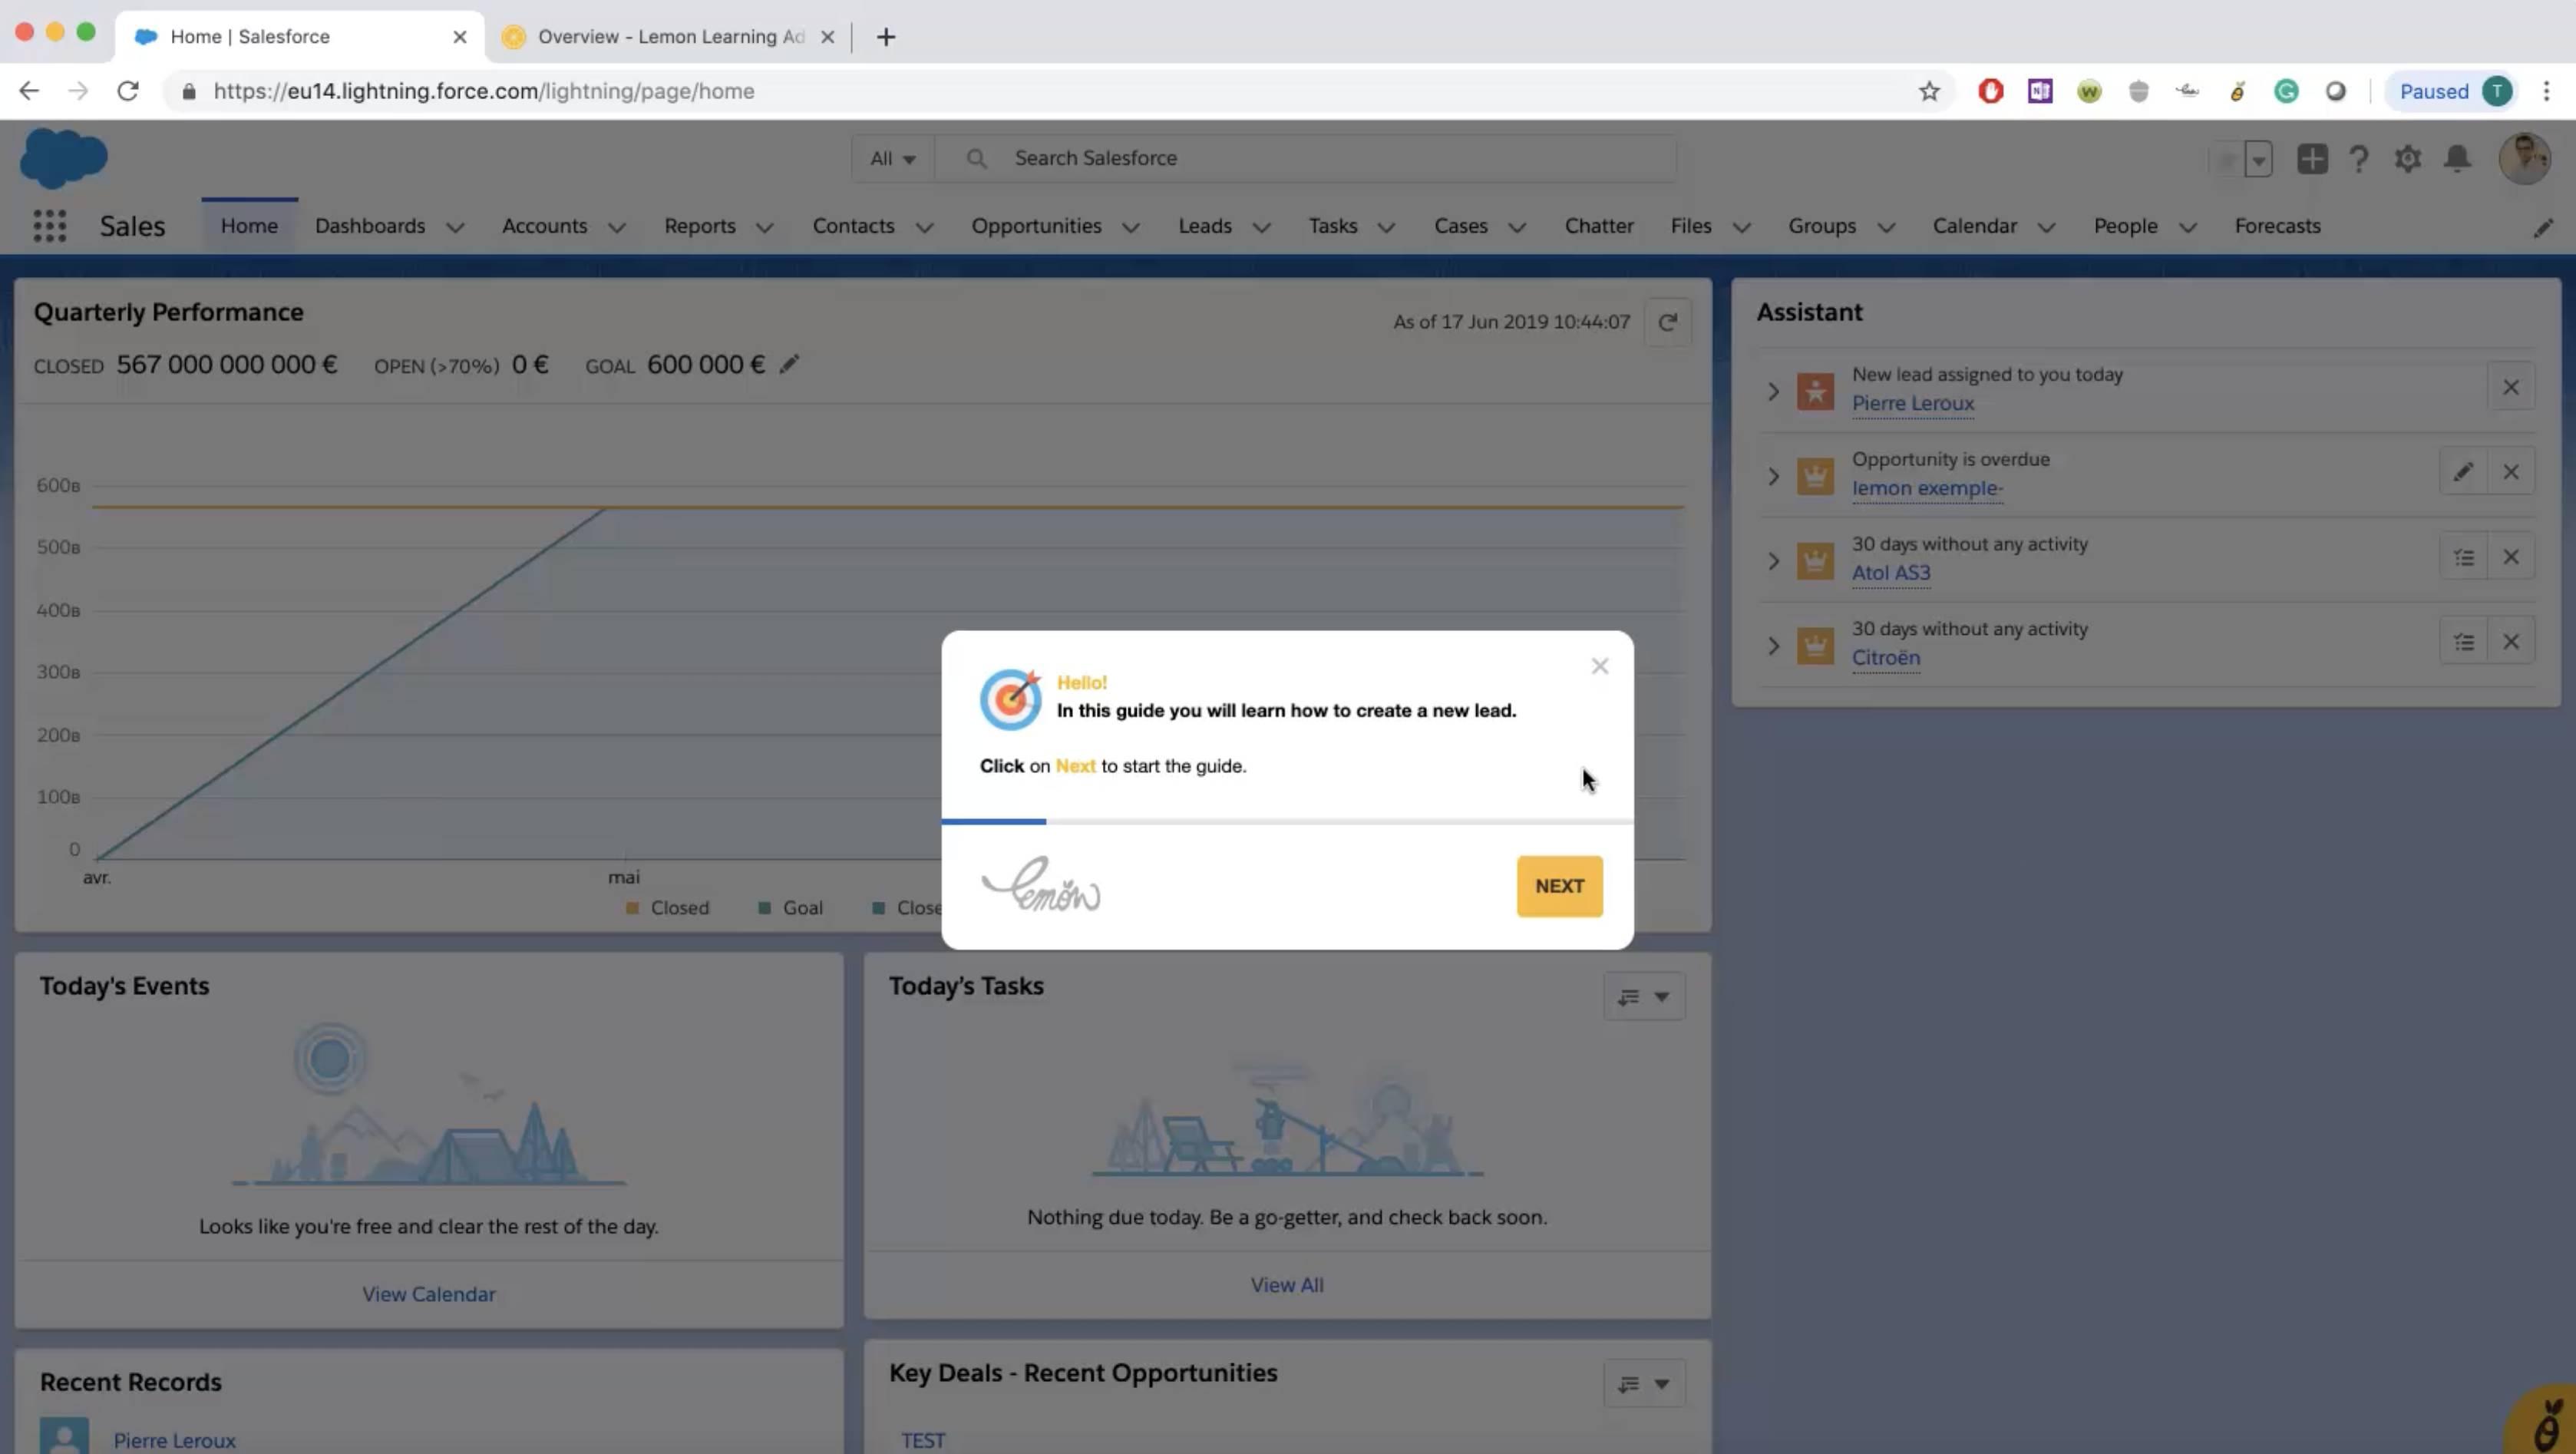
Task: Click the Salesforce home cloud logo icon
Action: (x=64, y=156)
